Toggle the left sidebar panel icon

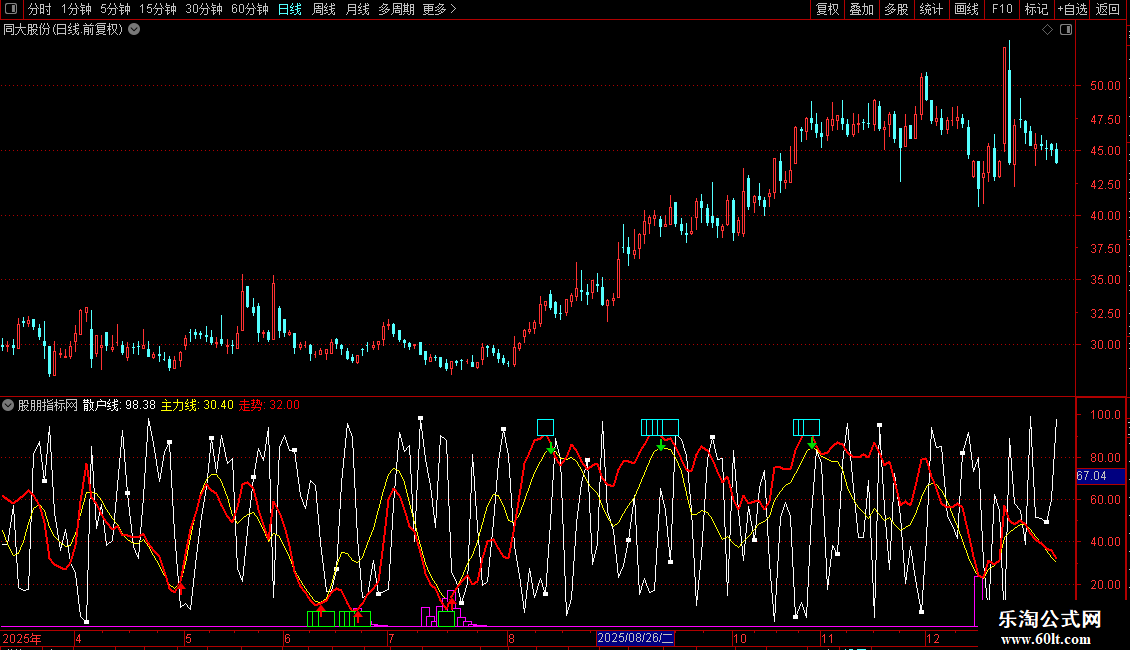pyautogui.click(x=11, y=9)
